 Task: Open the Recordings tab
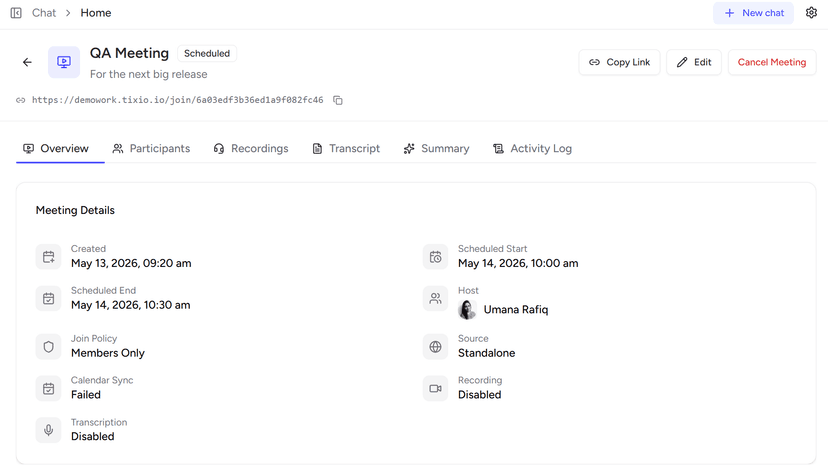click(251, 148)
